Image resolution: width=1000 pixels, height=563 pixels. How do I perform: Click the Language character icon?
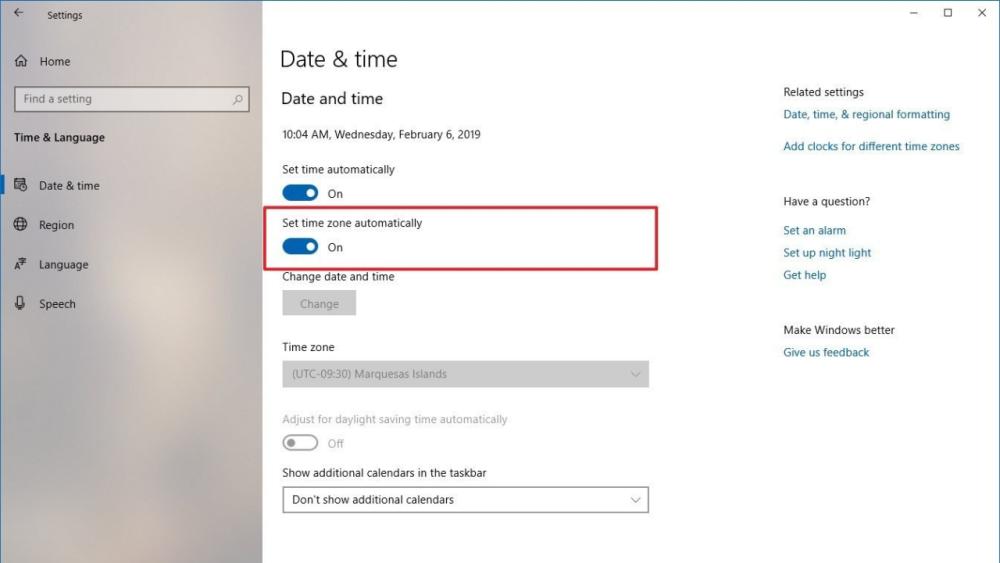click(x=20, y=264)
